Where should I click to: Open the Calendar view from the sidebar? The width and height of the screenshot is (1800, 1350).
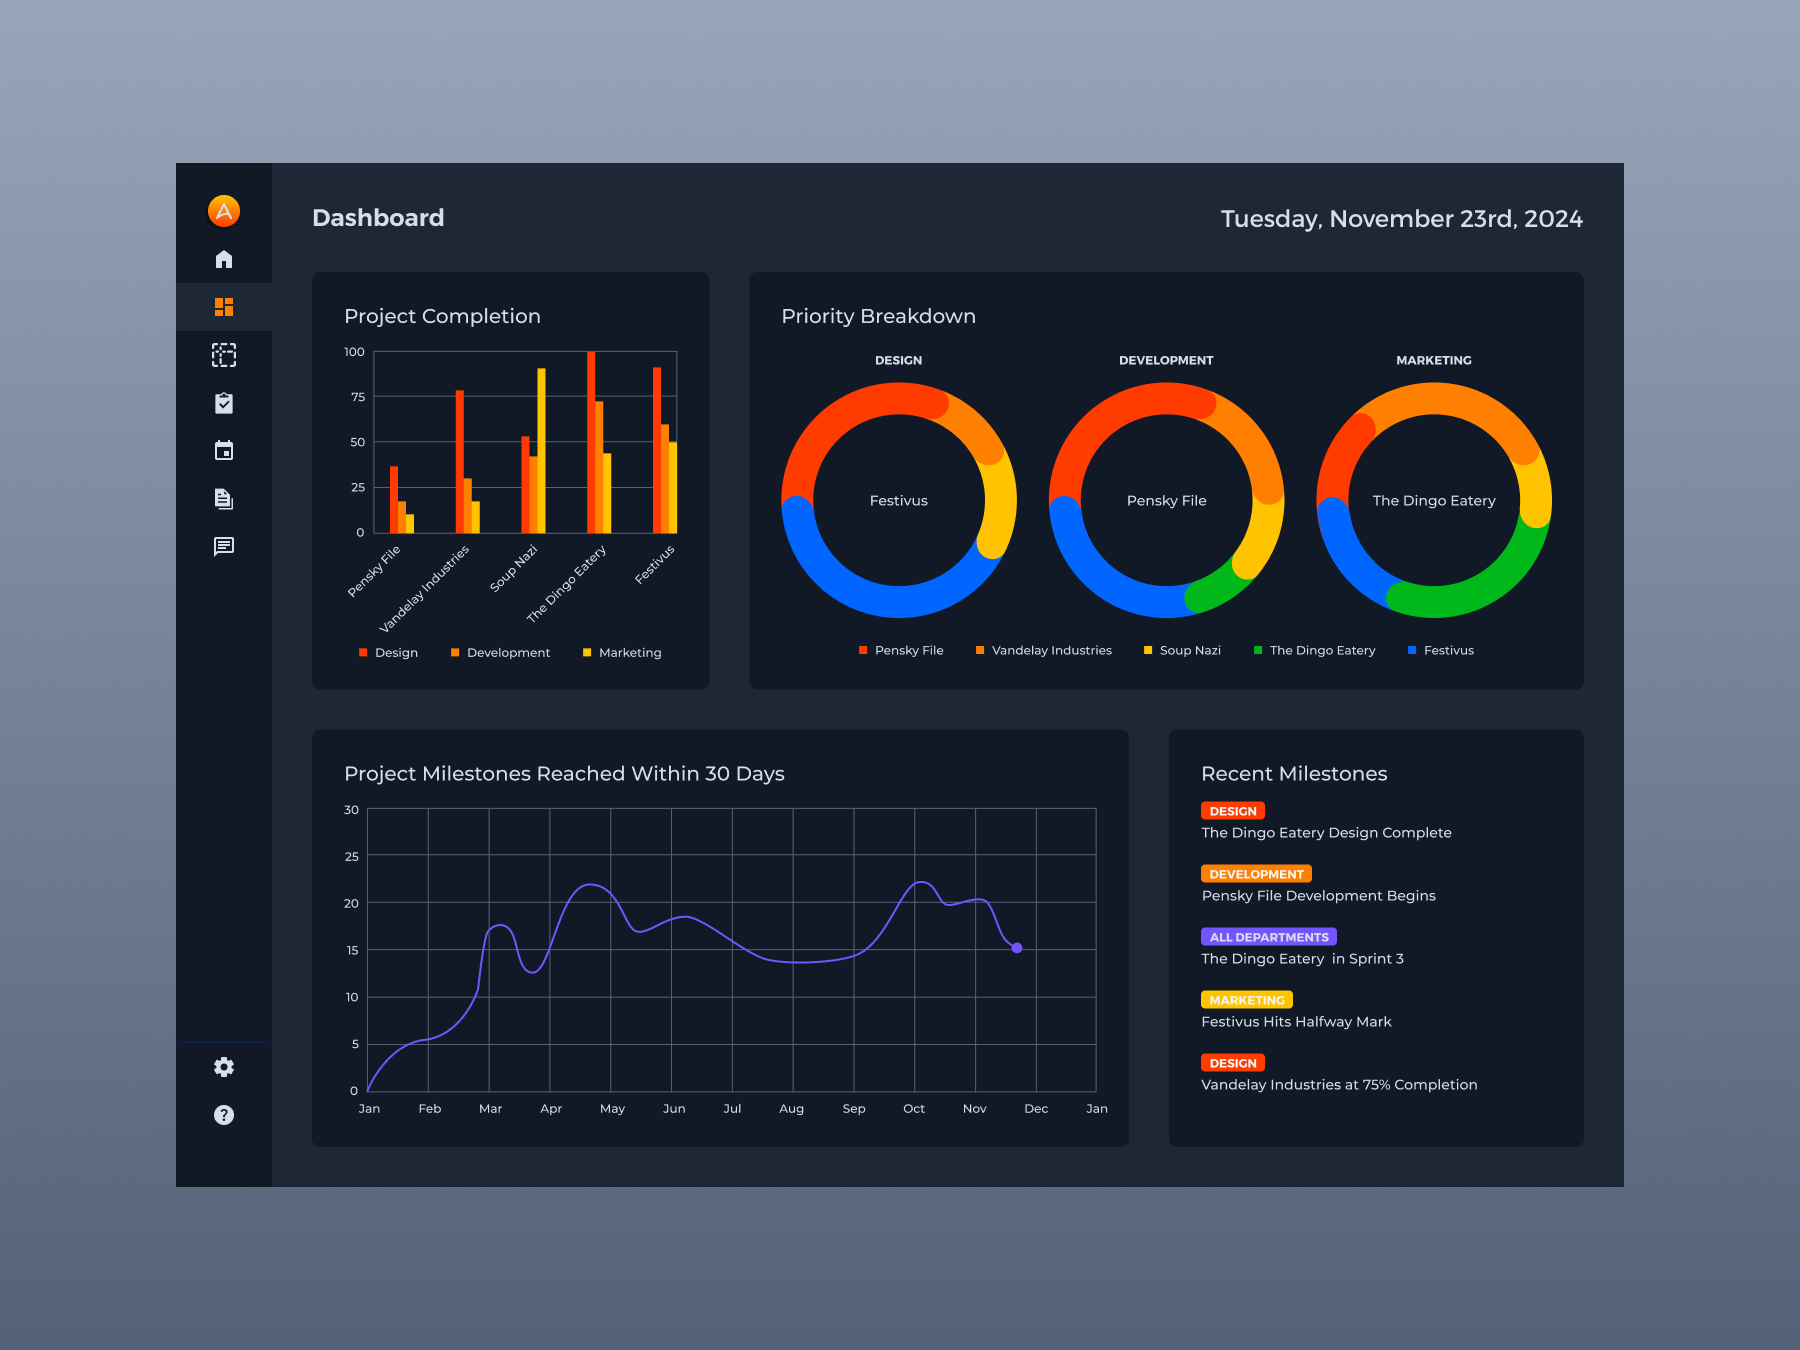click(224, 450)
